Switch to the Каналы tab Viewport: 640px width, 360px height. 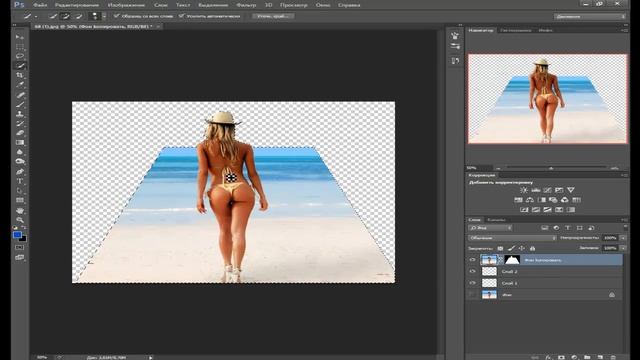point(496,220)
